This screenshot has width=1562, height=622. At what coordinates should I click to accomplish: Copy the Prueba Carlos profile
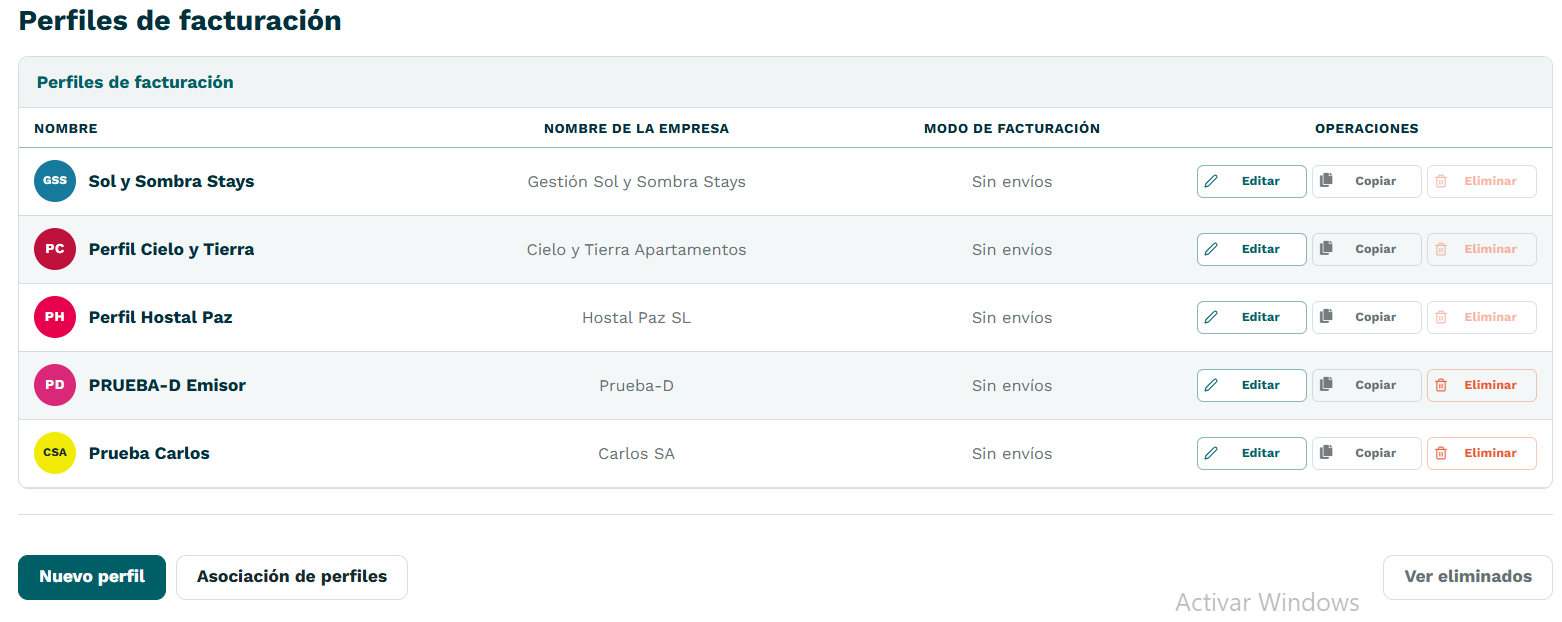[x=1366, y=453]
